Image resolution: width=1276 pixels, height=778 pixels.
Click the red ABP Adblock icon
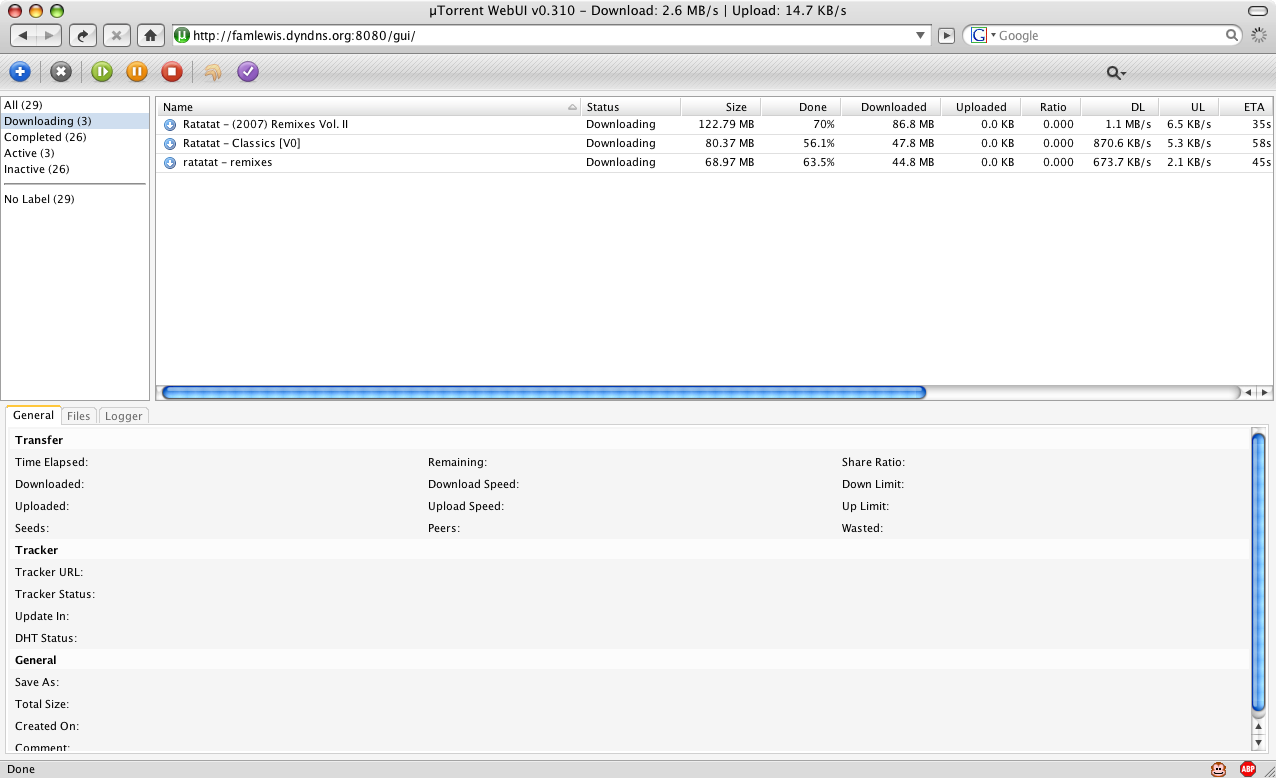coord(1248,769)
